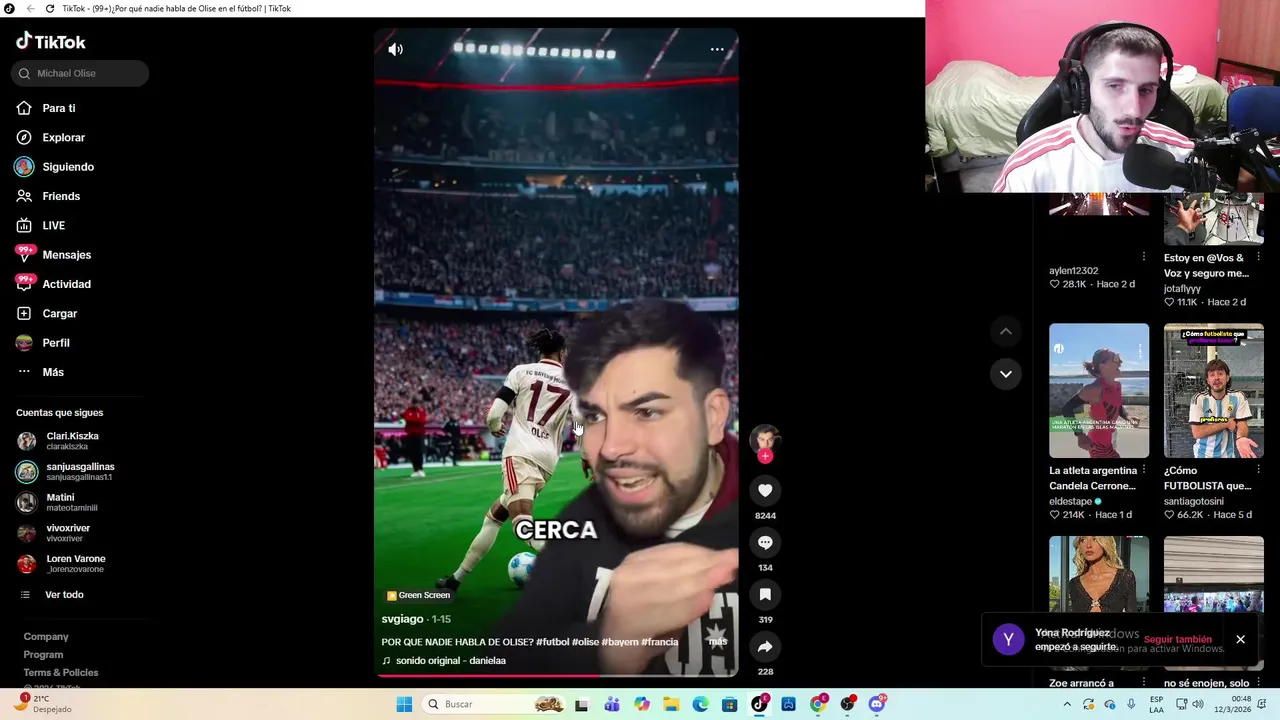Share the video with arrow icon
Screen dimensions: 1280x720
tap(765, 646)
